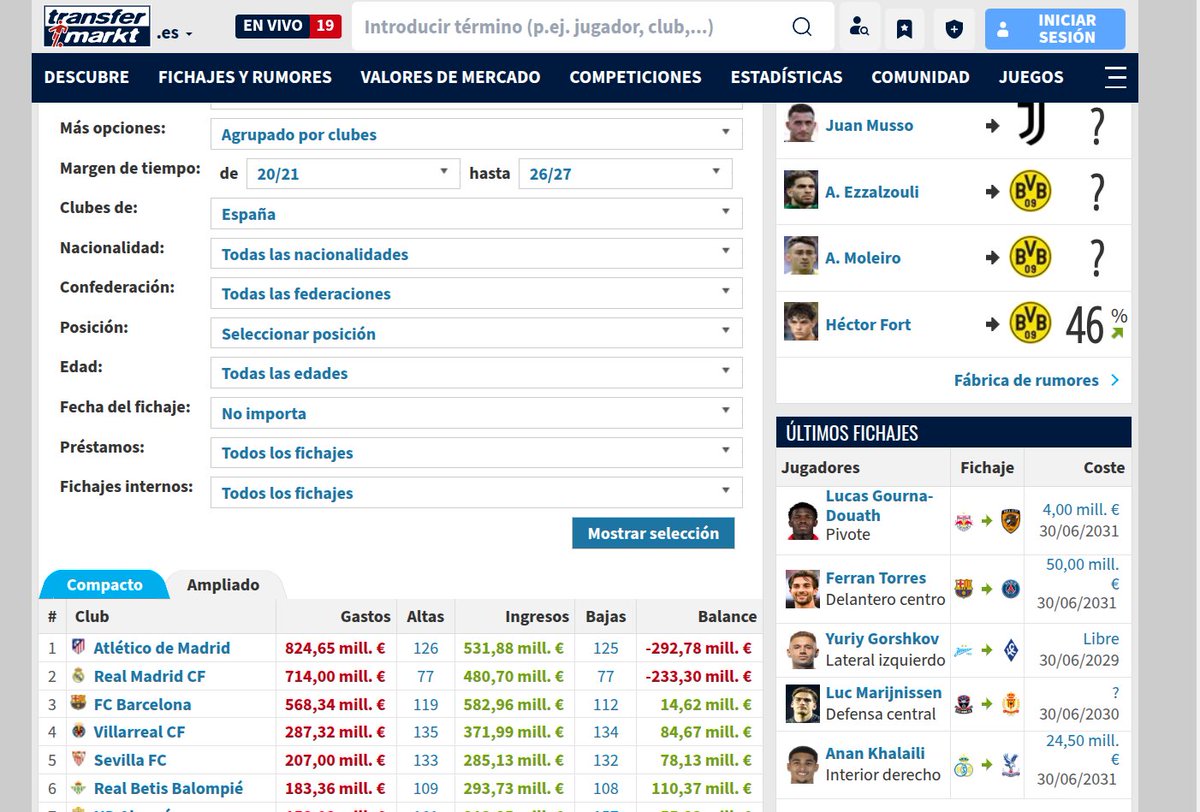Open the Préstamos dropdown
Viewport: 1200px width, 812px height.
(476, 452)
